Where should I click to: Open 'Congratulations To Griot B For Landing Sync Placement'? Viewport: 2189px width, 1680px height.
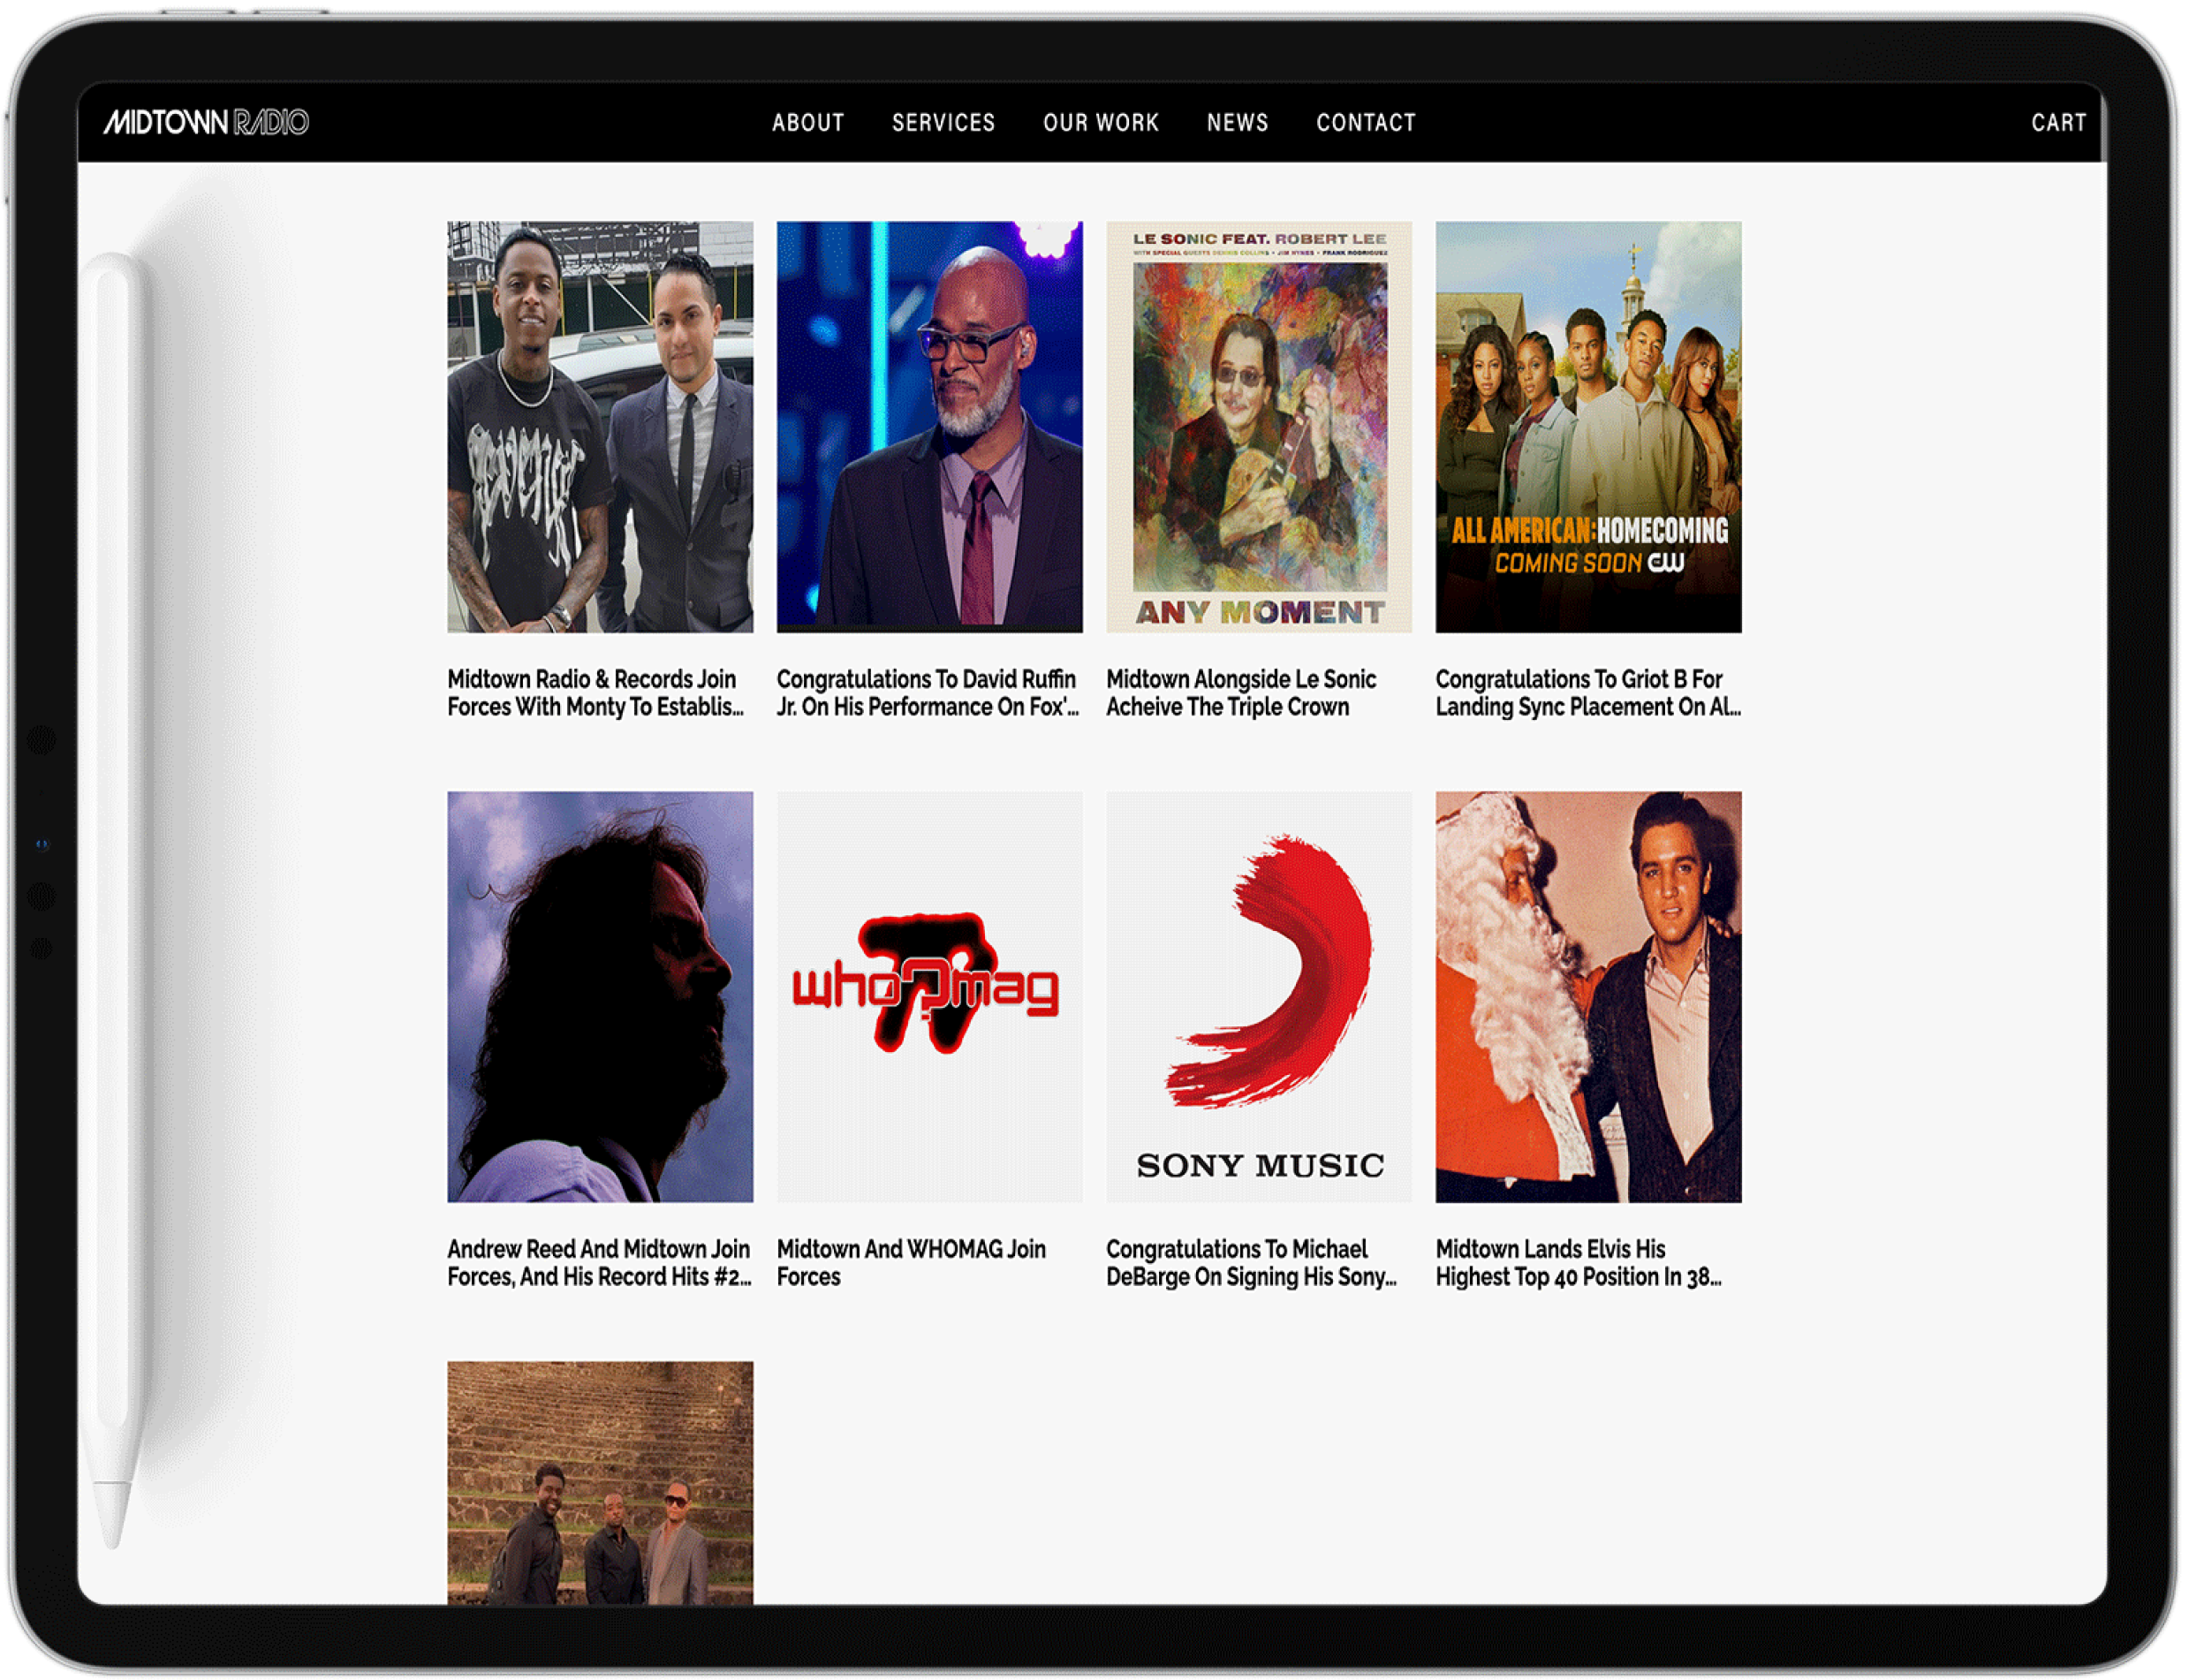pos(1588,693)
